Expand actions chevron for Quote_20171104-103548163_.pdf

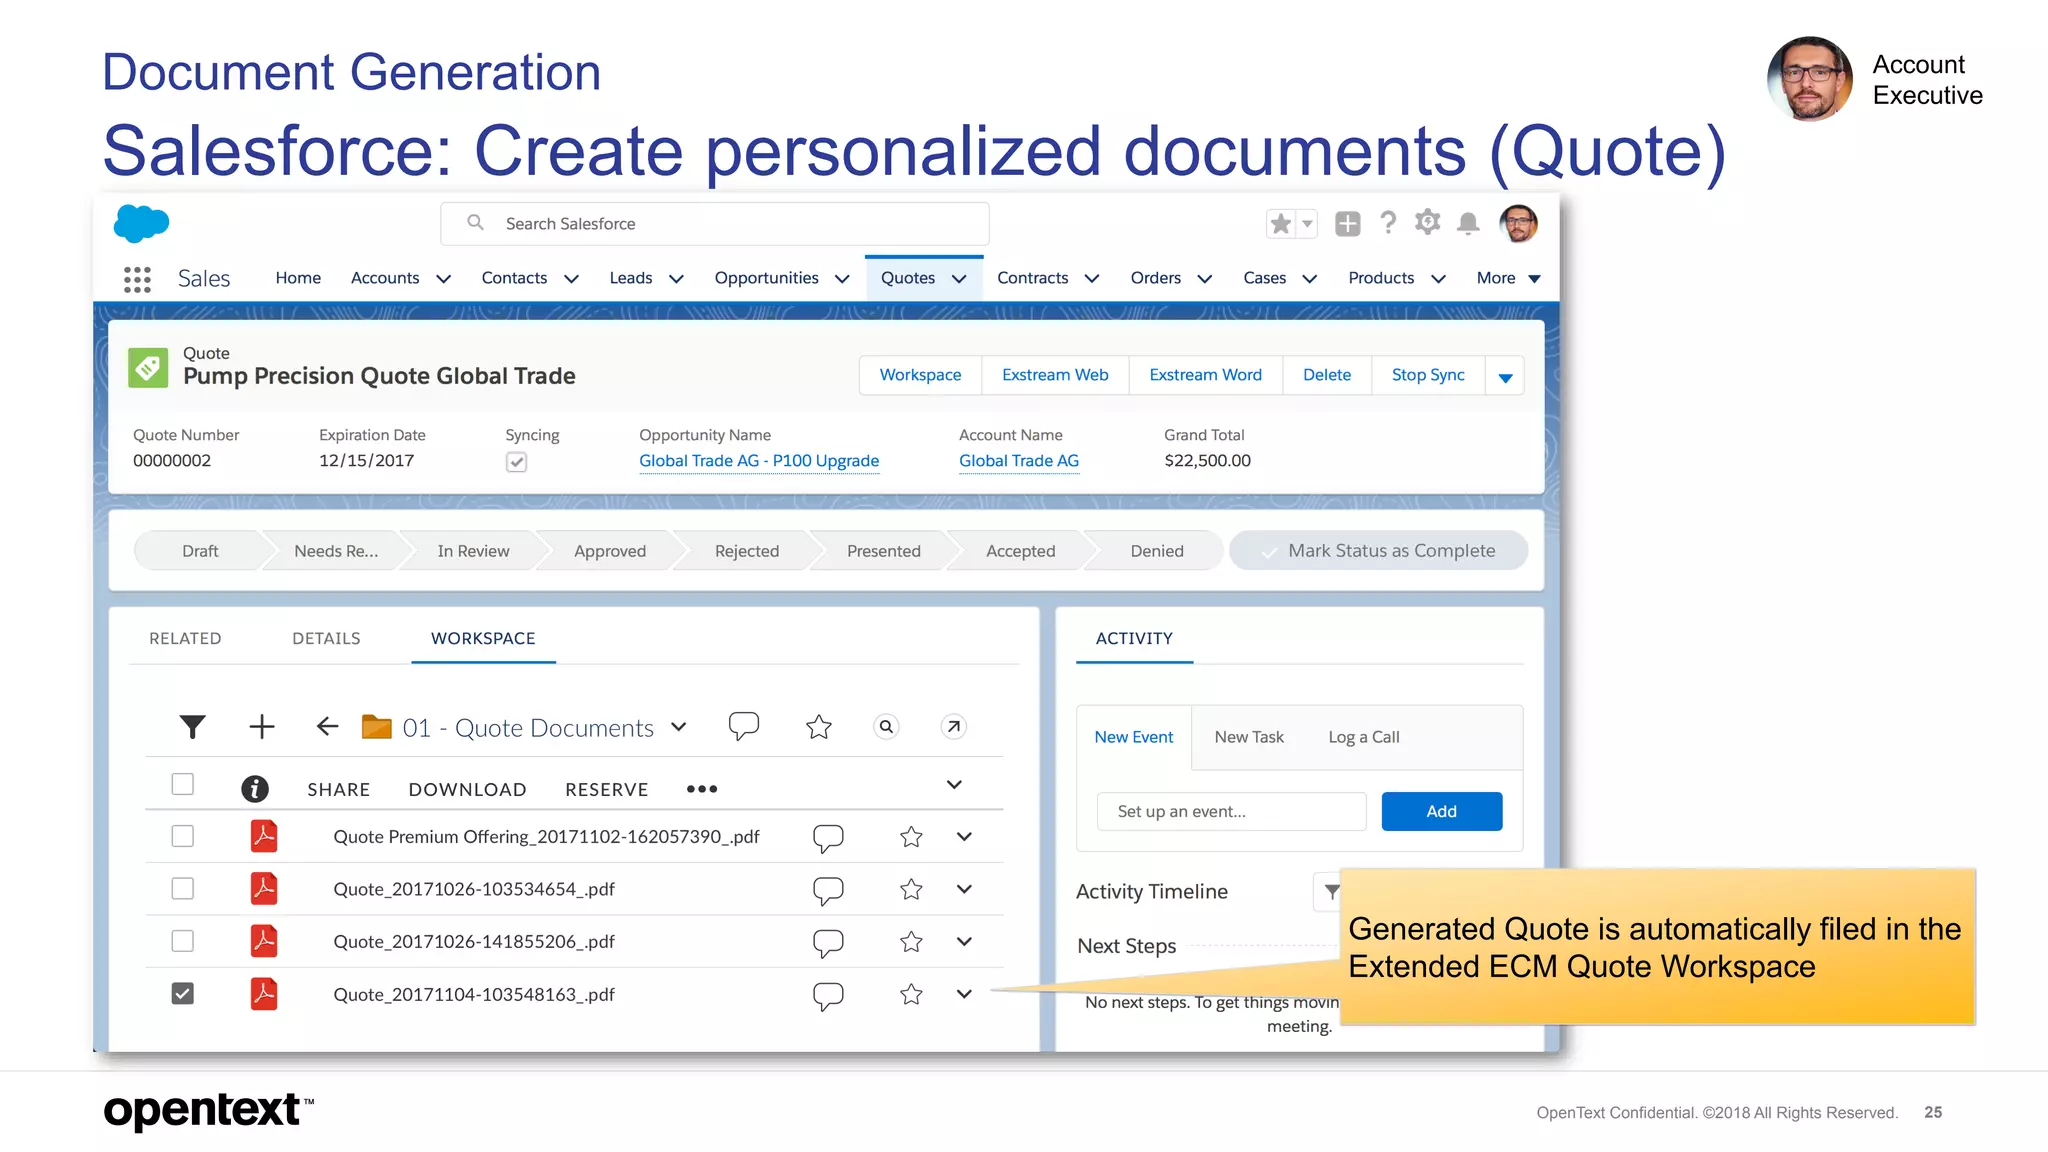click(964, 994)
